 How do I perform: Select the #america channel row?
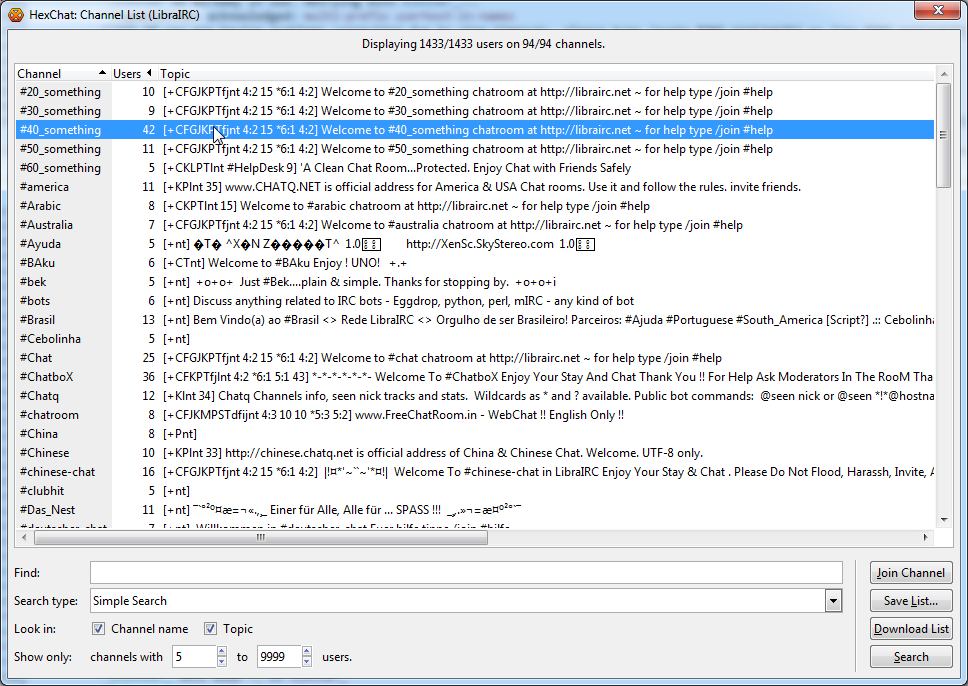(44, 187)
